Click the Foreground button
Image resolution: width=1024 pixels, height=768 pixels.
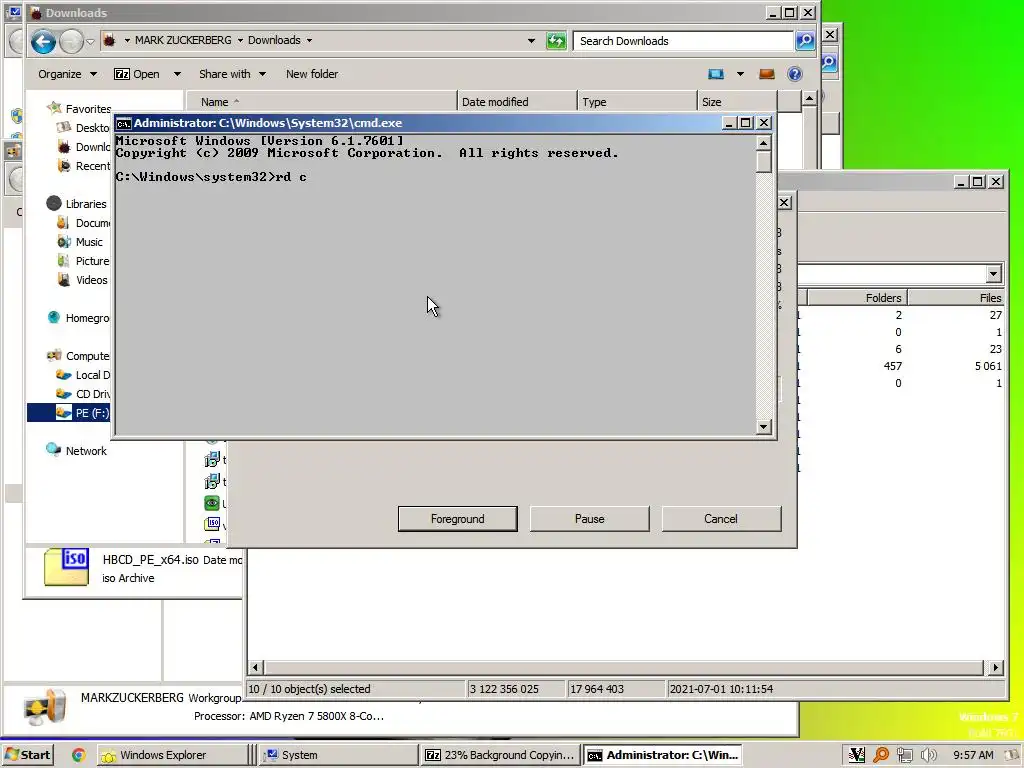pyautogui.click(x=457, y=519)
